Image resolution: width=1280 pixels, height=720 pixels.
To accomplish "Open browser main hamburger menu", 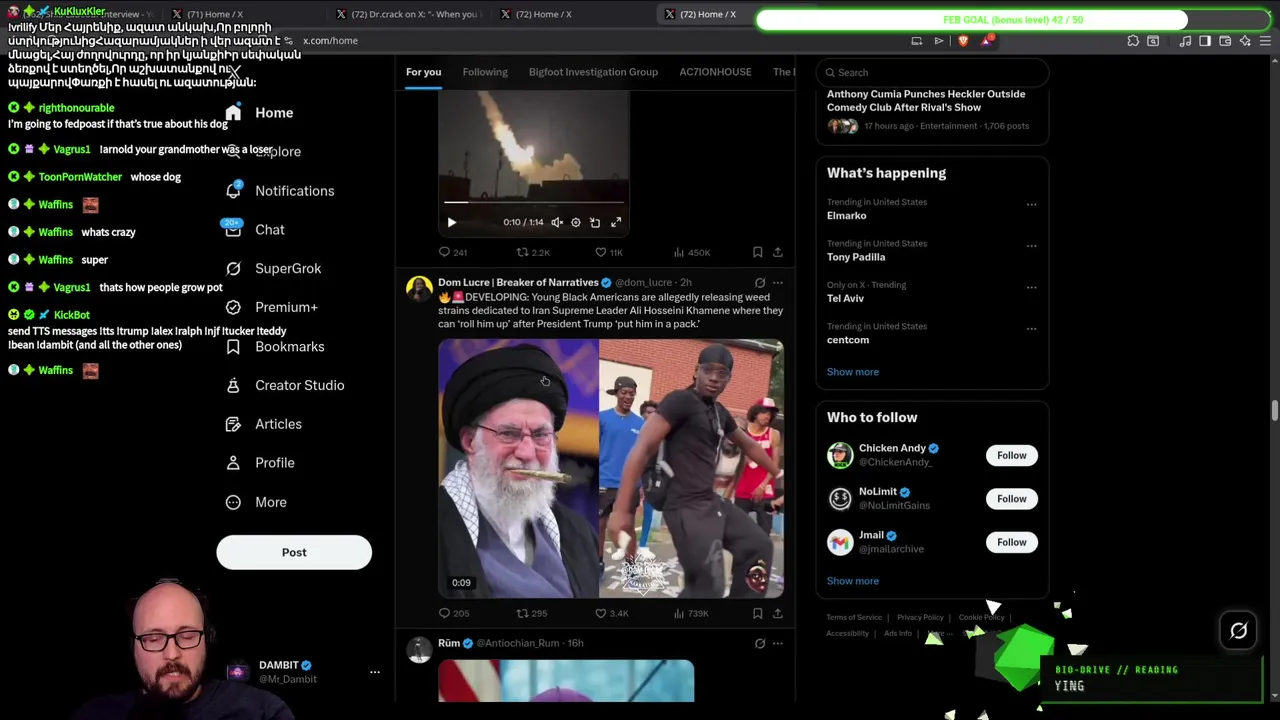I will (1265, 41).
